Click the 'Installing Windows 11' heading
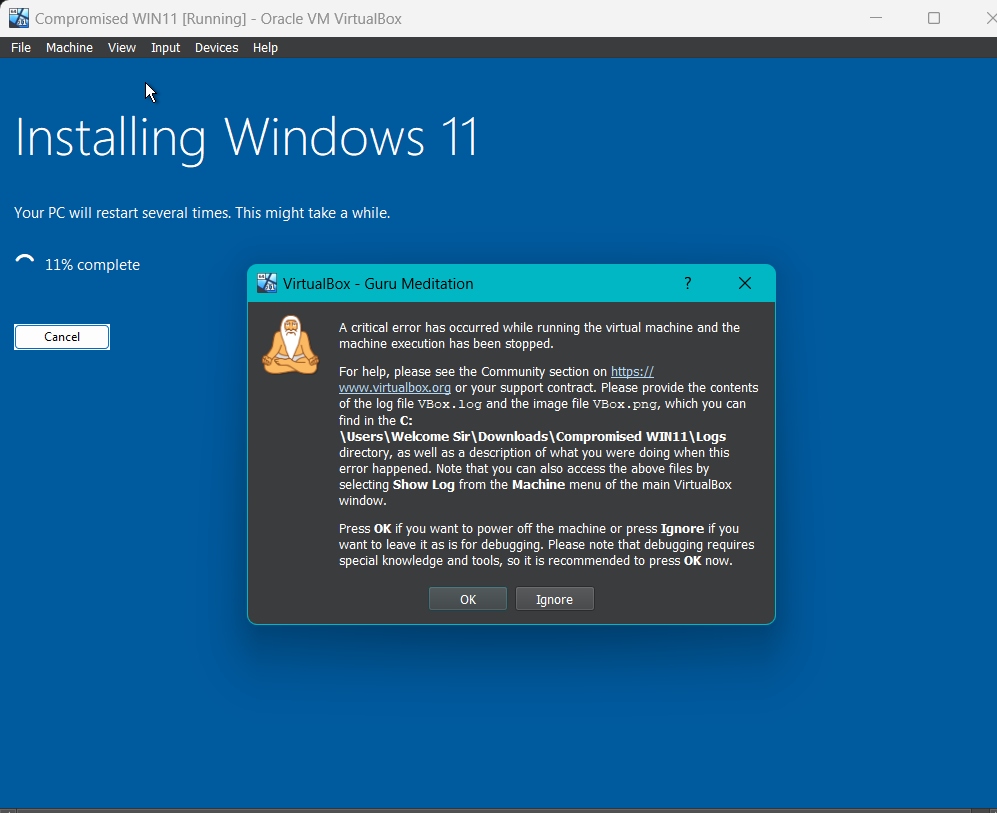Image resolution: width=997 pixels, height=813 pixels. coord(246,138)
